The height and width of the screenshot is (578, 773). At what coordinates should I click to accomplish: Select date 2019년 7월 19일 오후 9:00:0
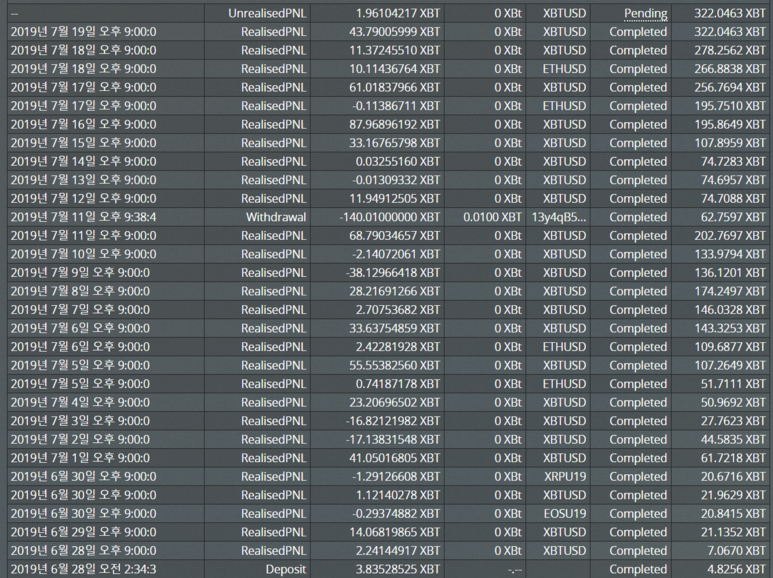tap(83, 32)
